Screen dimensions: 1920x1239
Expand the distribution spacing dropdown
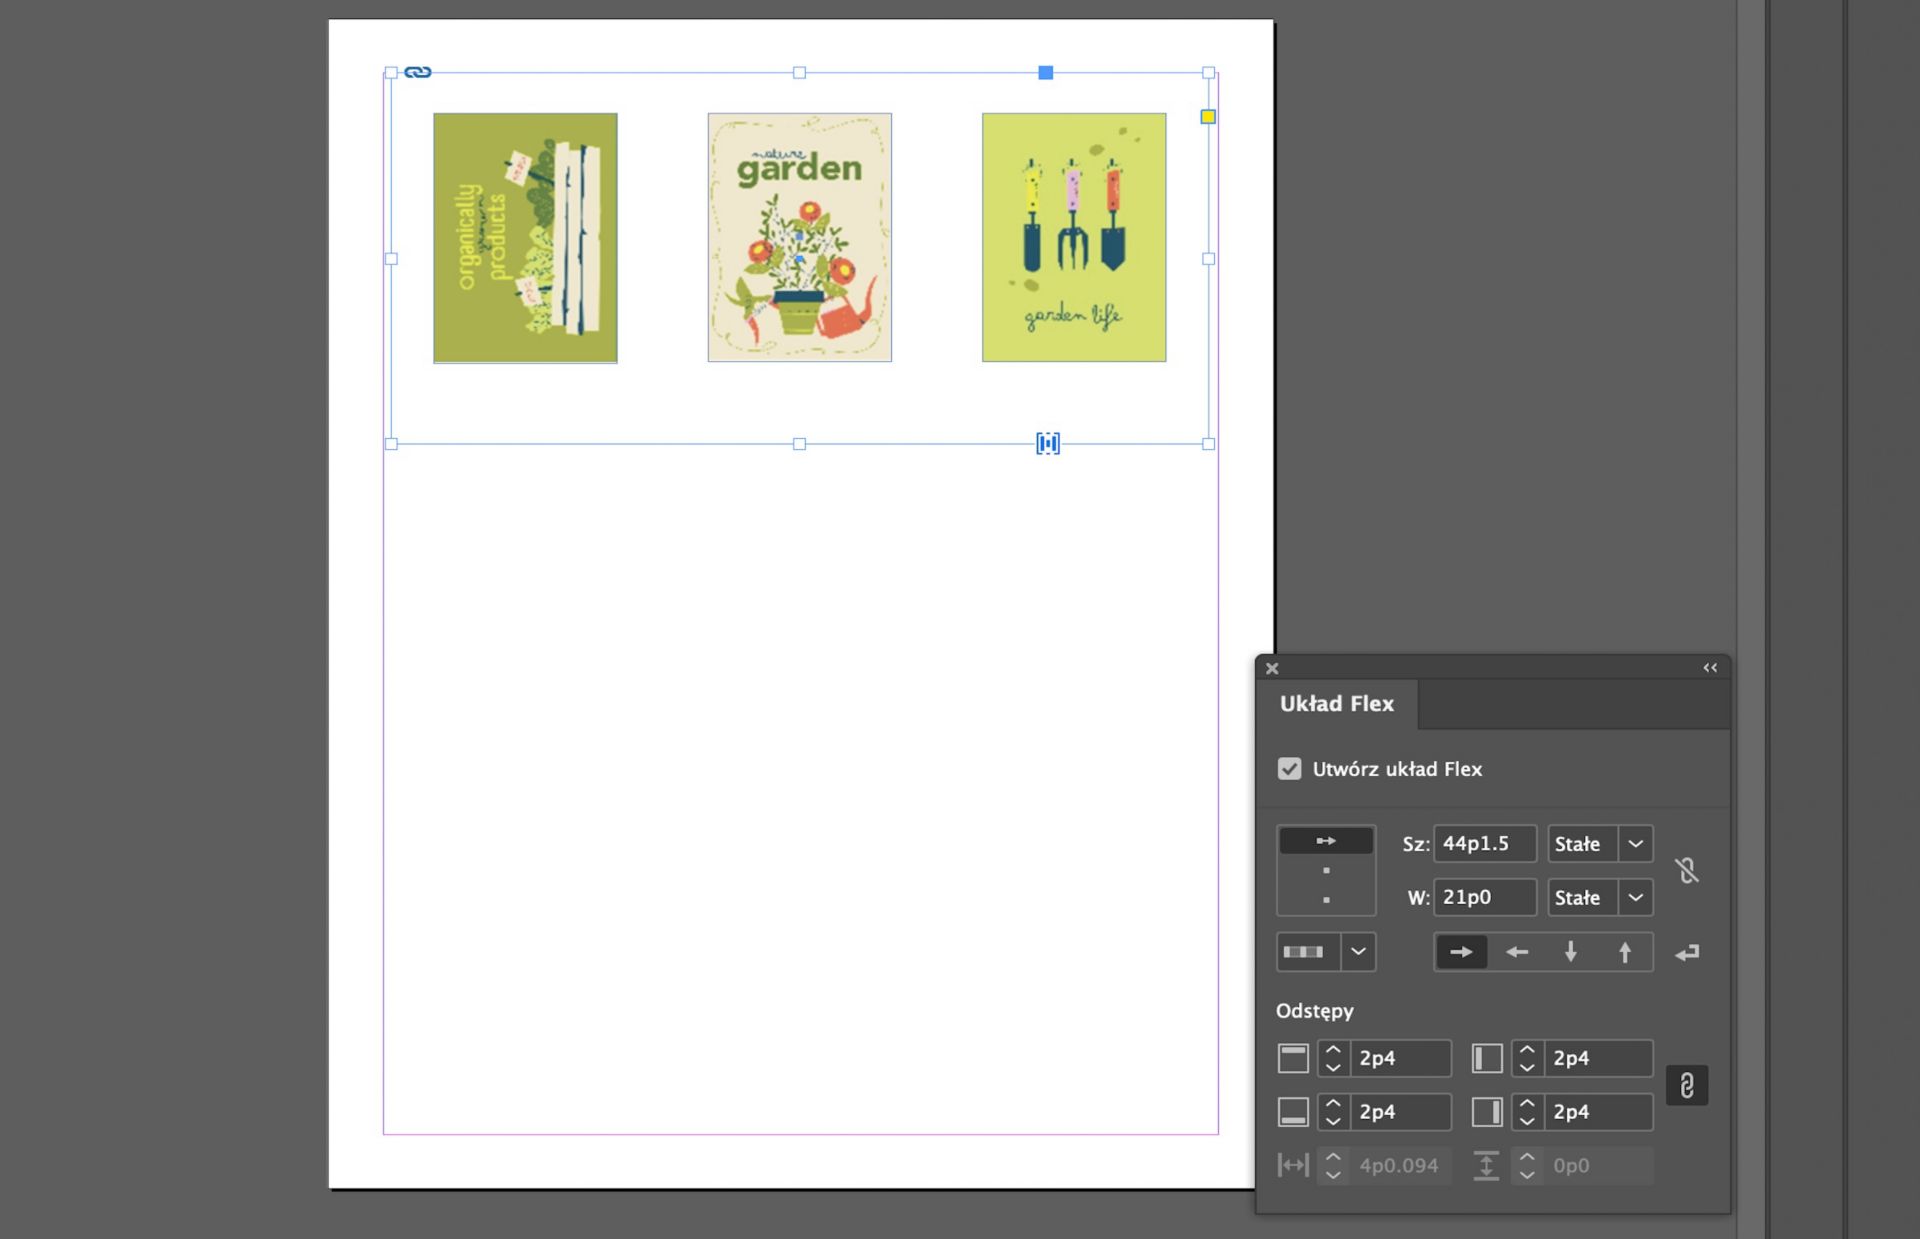pos(1357,952)
